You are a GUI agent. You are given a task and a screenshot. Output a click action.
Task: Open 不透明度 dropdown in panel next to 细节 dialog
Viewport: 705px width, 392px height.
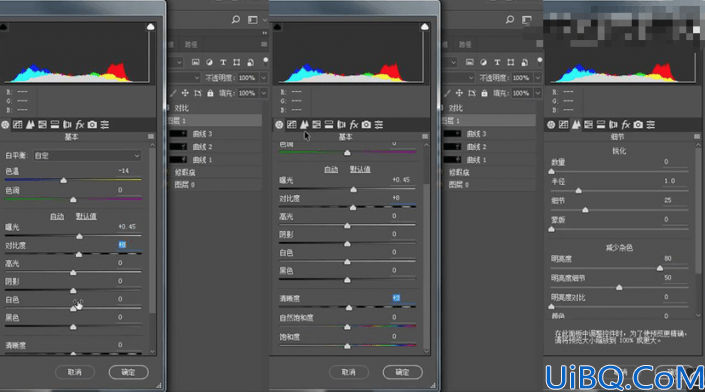[538, 78]
